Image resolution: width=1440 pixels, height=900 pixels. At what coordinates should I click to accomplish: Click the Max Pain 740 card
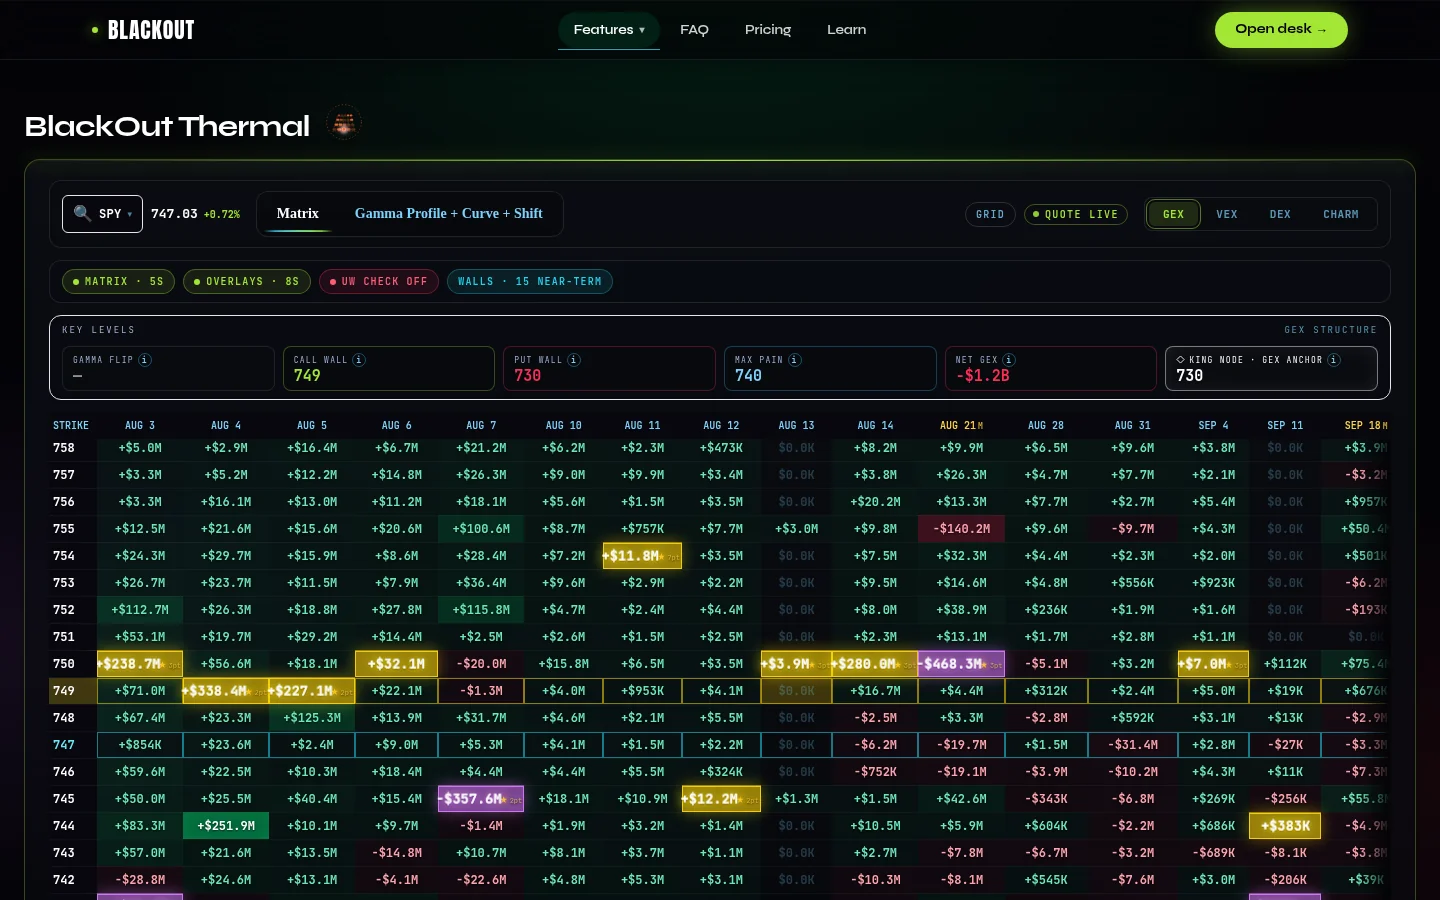[830, 368]
